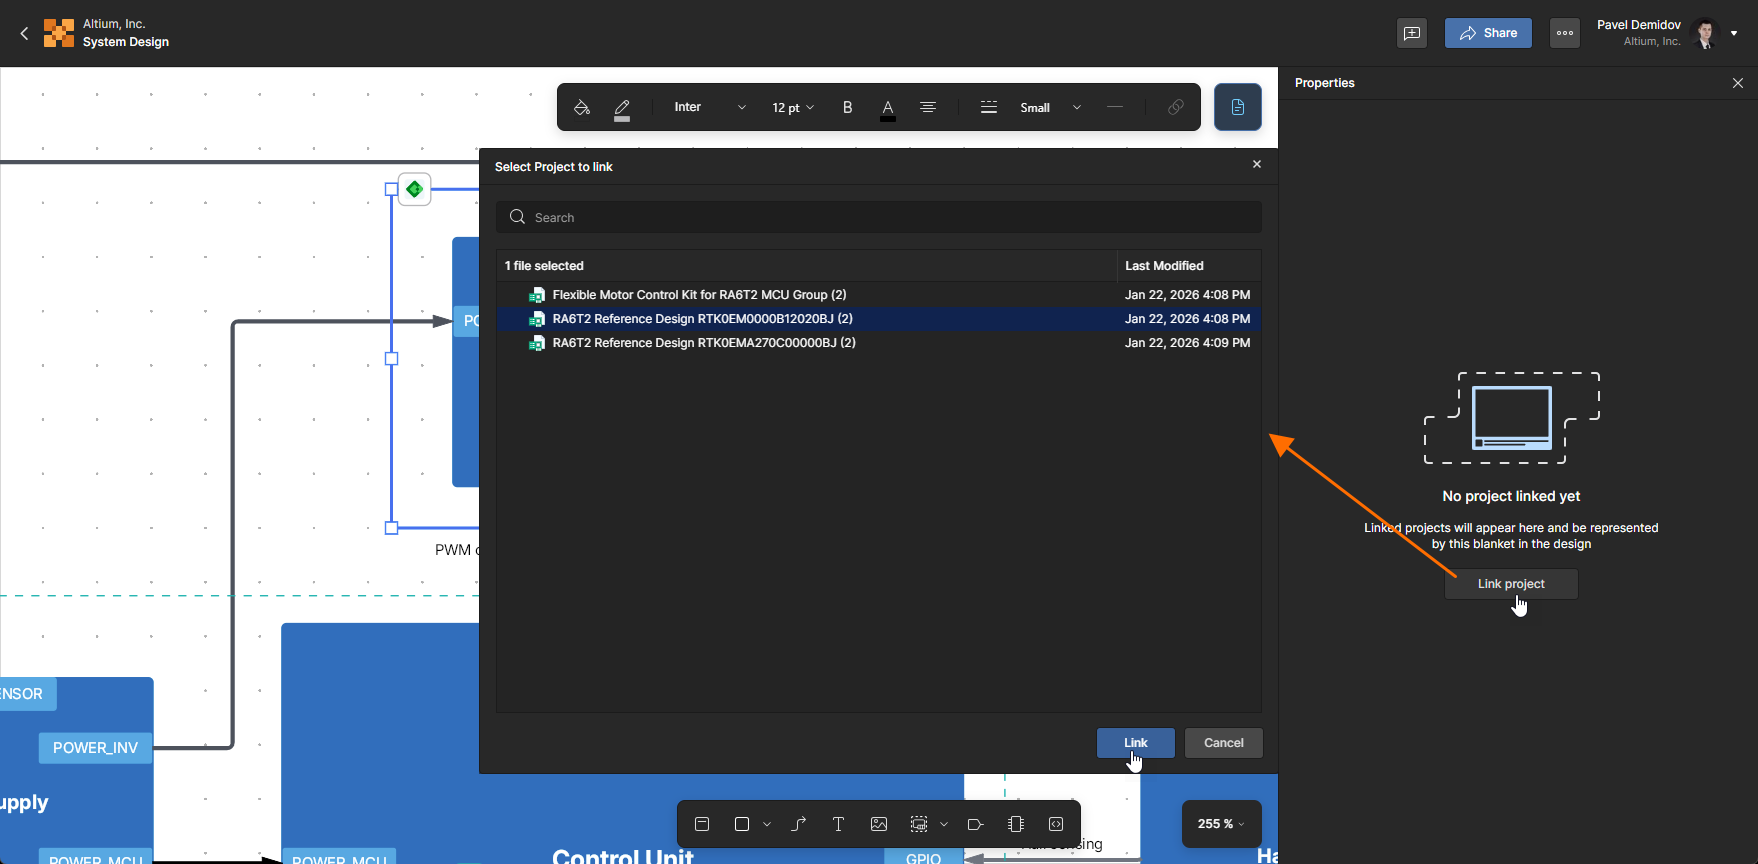Close the Properties panel
Image resolution: width=1758 pixels, height=864 pixels.
[x=1738, y=83]
